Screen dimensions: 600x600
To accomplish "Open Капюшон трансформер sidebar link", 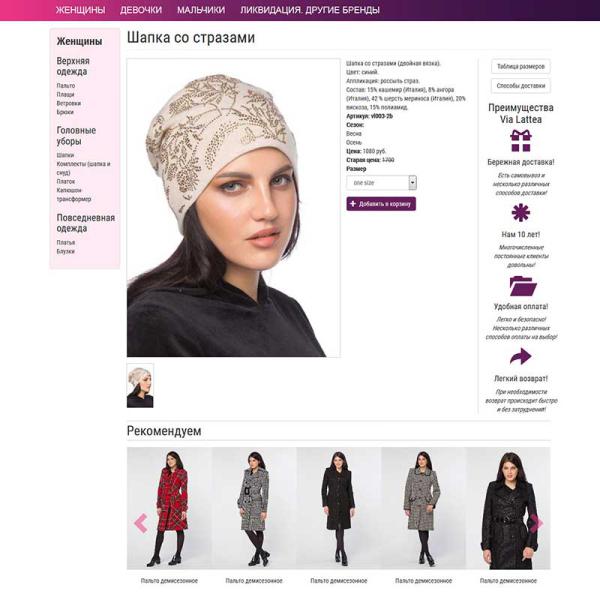I will point(74,195).
